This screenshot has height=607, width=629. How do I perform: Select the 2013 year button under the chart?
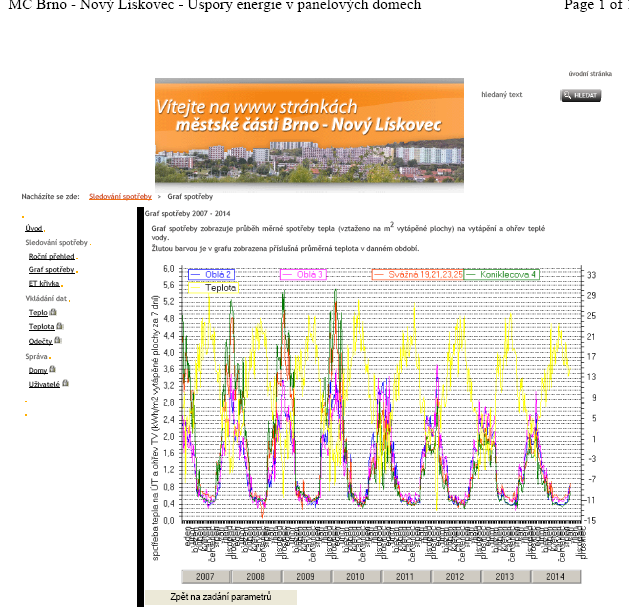pyautogui.click(x=505, y=577)
